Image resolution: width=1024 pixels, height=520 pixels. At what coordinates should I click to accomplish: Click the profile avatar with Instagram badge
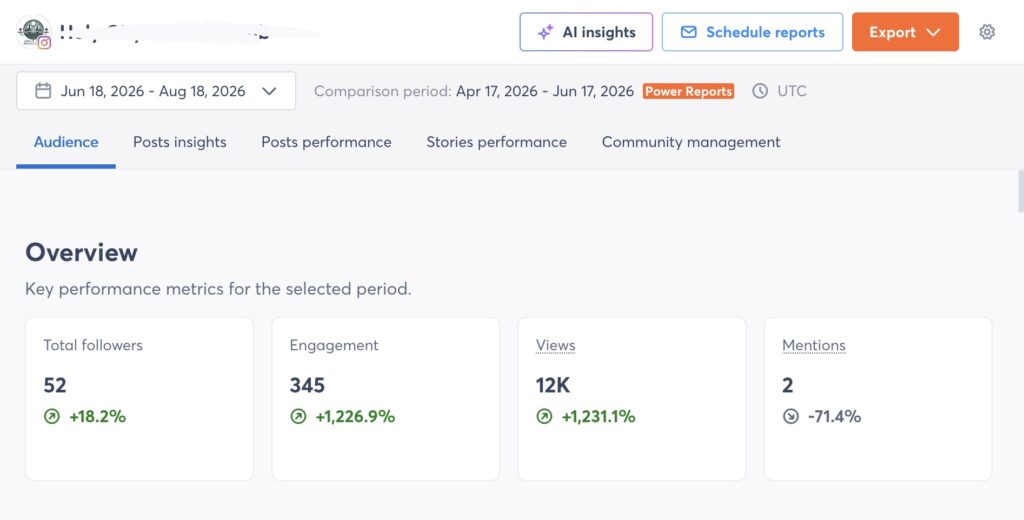point(33,32)
